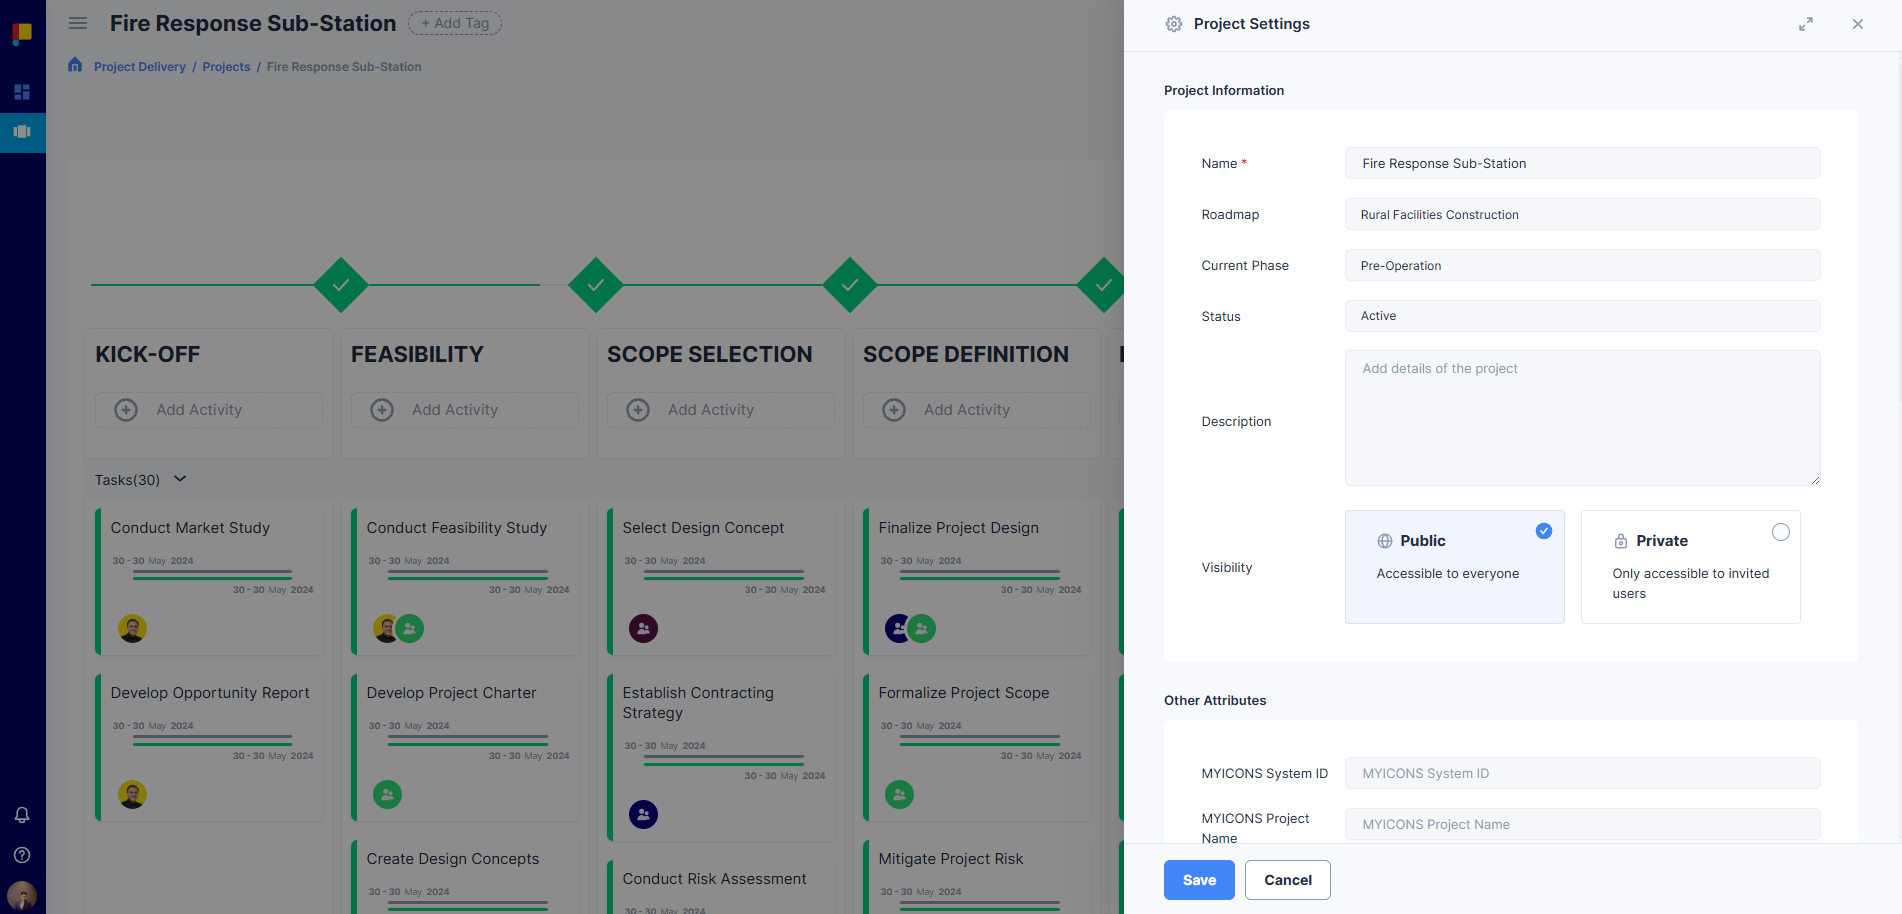Viewport: 1902px width, 914px height.
Task: Expand the Project Settings panel to fullscreen
Action: pyautogui.click(x=1805, y=24)
